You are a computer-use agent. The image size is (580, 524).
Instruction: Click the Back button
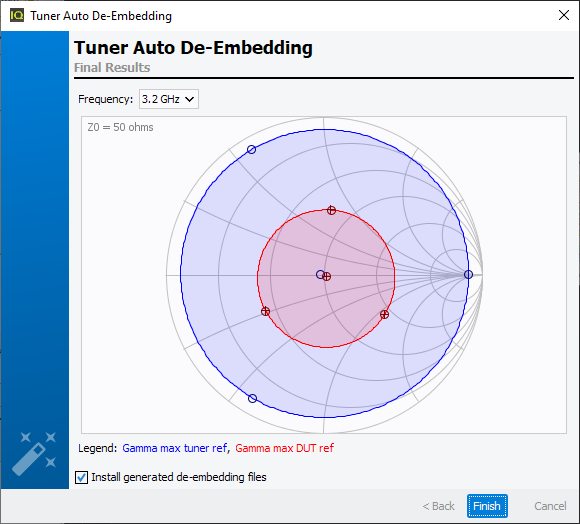click(438, 506)
